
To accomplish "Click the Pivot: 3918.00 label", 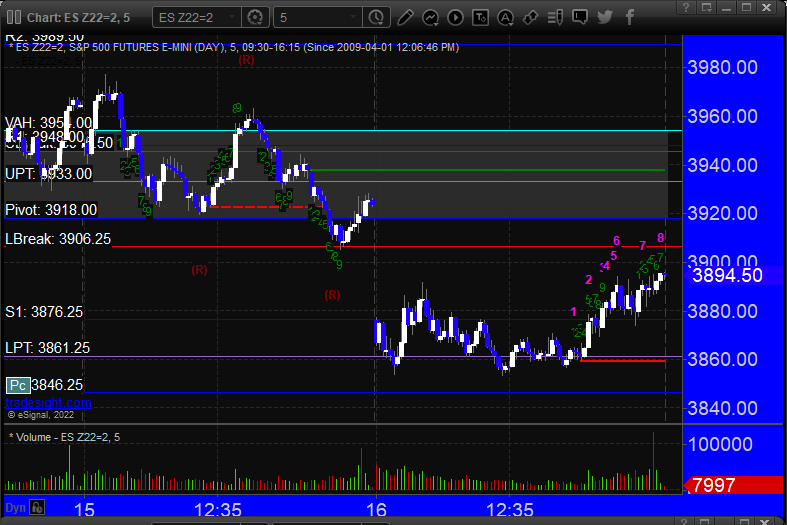I will [51, 210].
